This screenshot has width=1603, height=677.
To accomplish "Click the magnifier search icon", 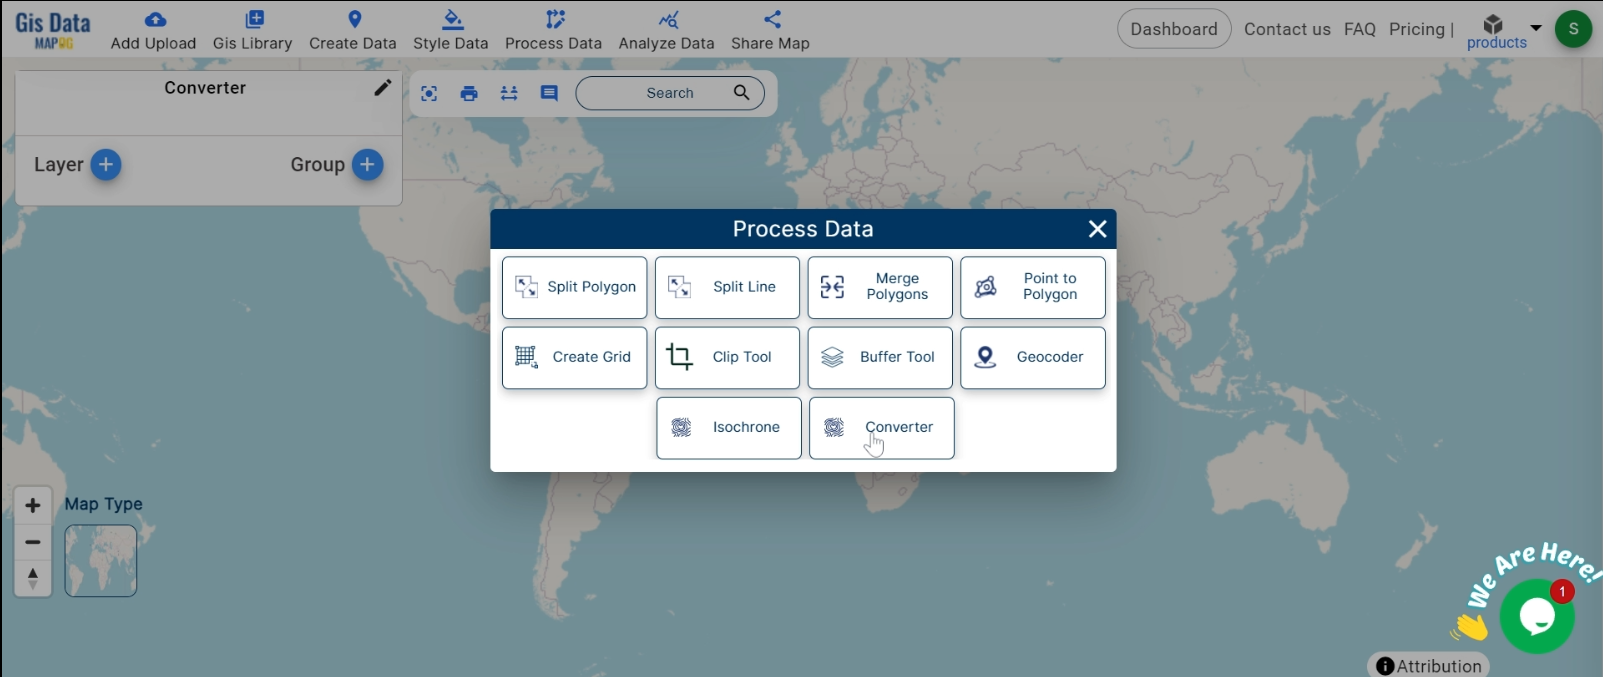I will 741,93.
